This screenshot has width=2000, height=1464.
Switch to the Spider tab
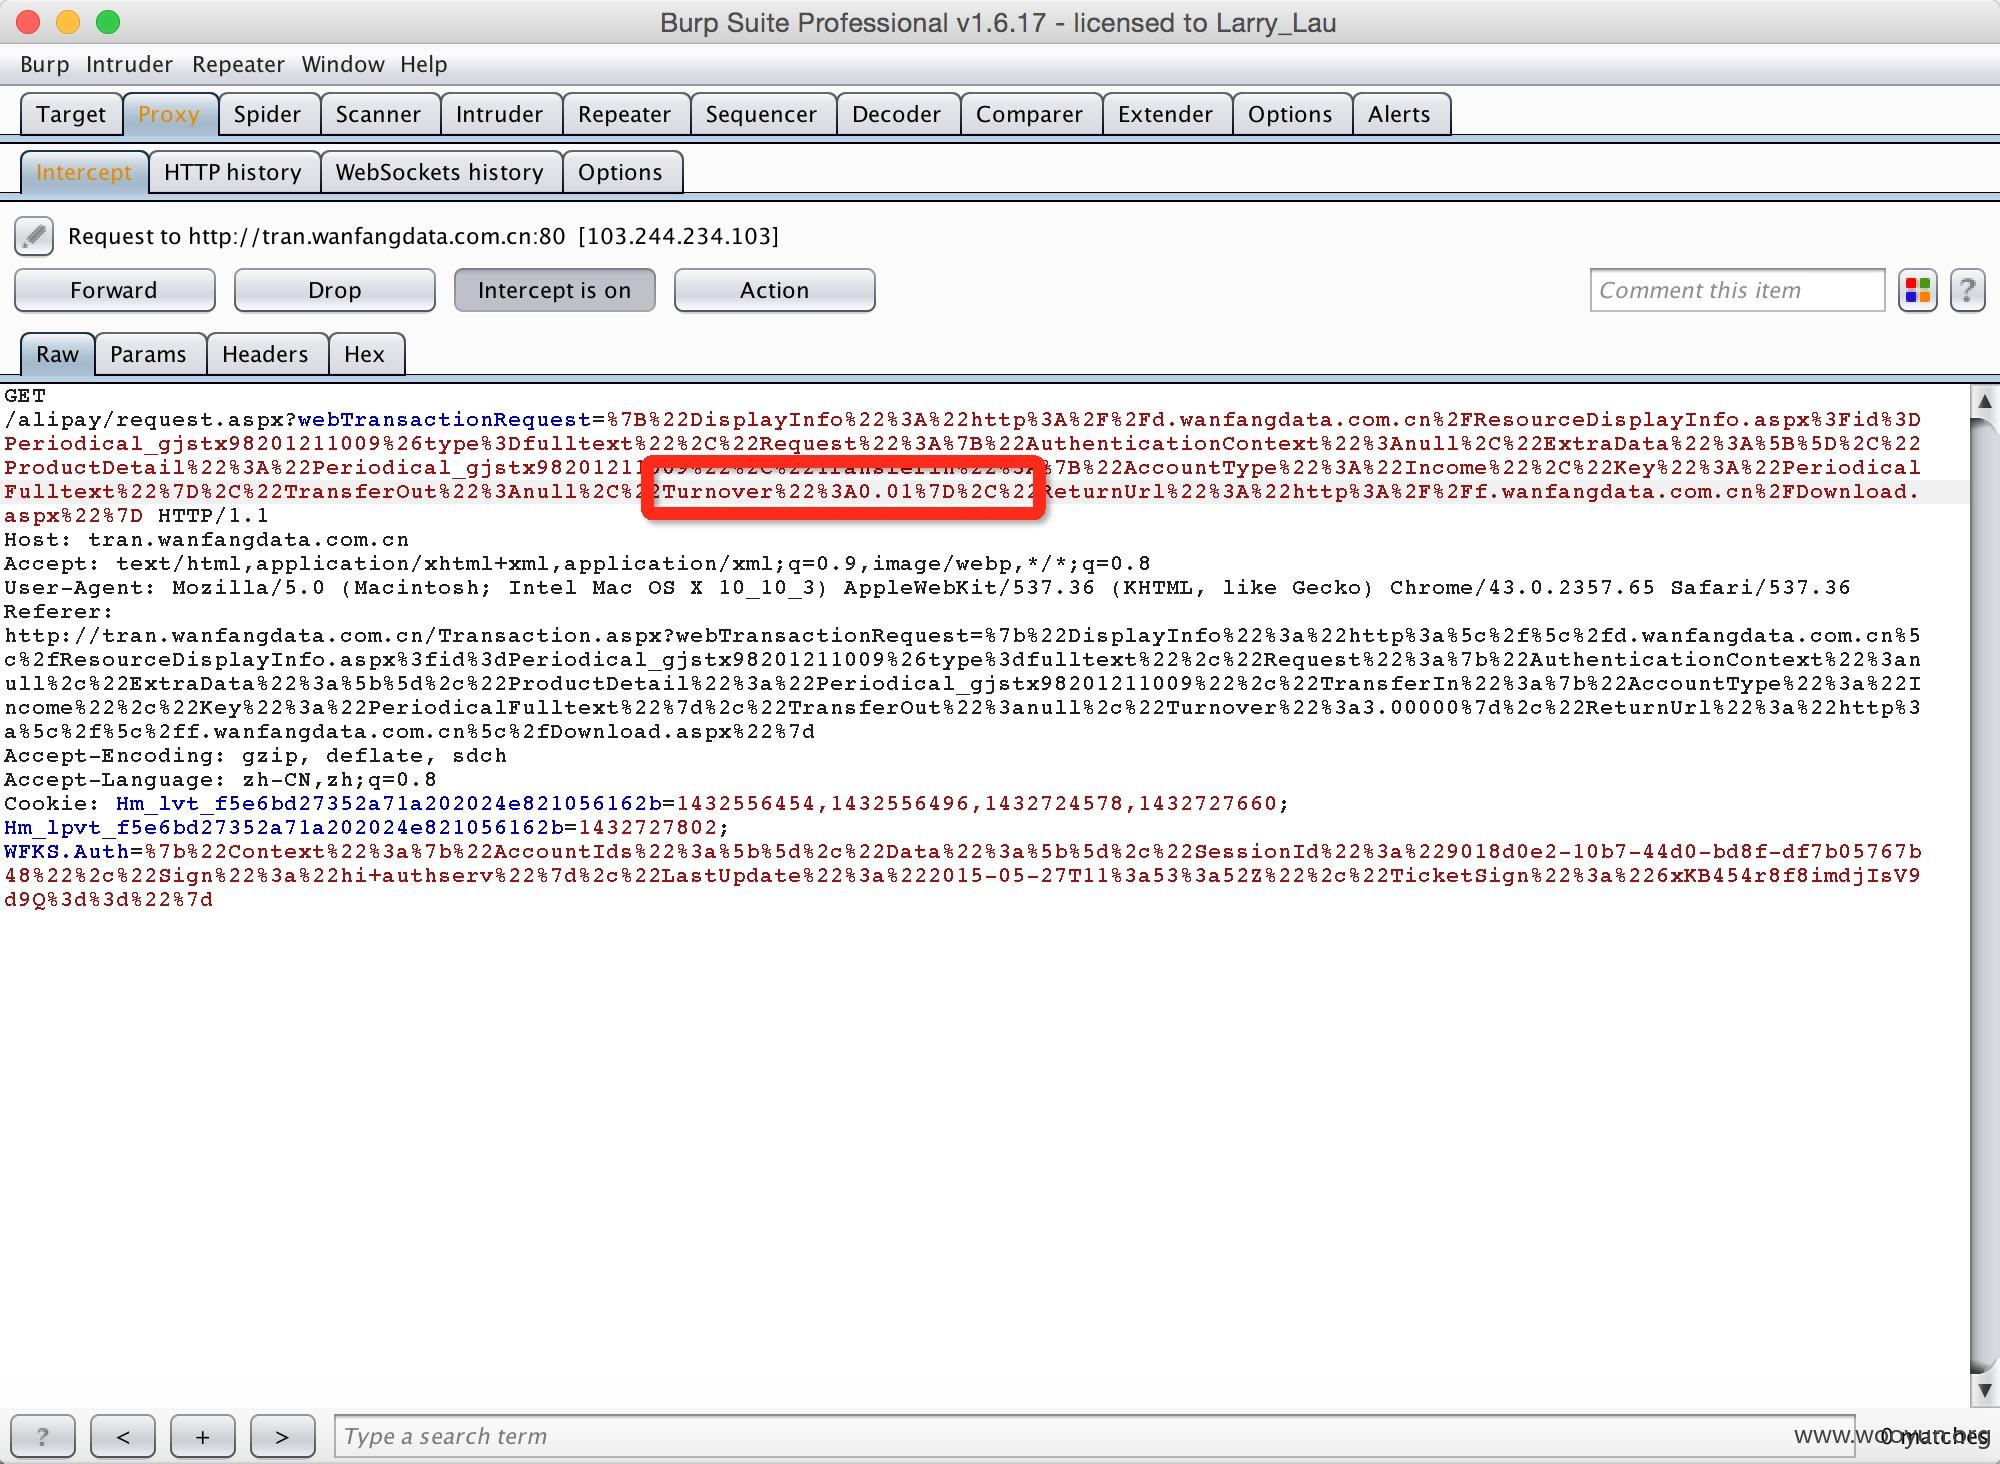click(x=267, y=114)
